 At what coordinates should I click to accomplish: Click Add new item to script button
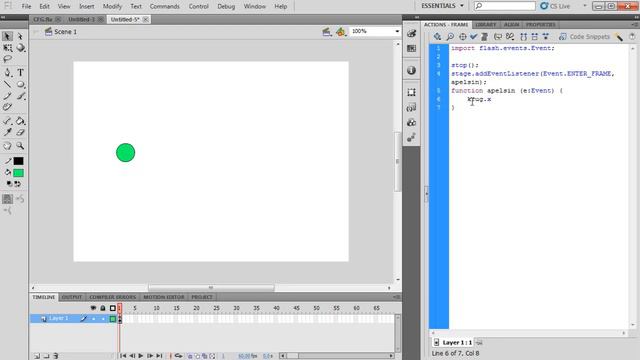437,37
